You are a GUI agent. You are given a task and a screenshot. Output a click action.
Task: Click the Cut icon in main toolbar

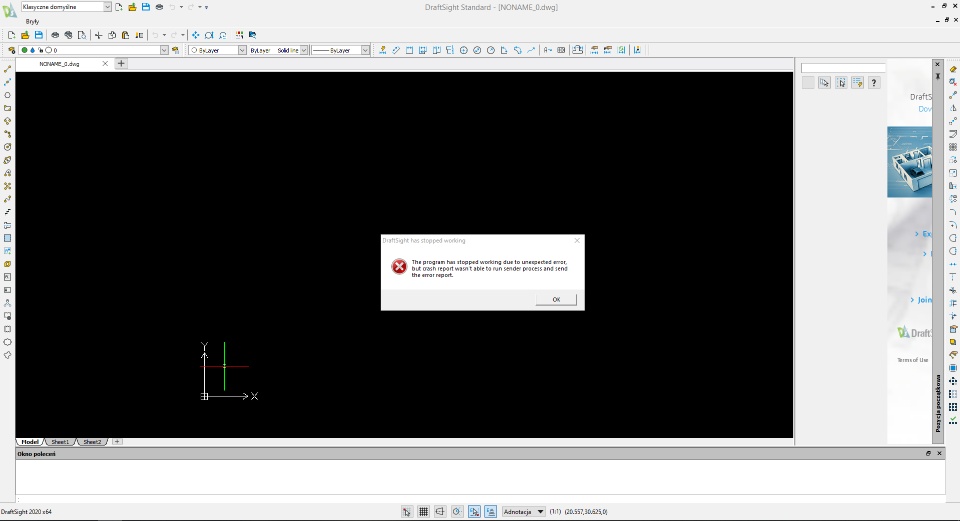click(99, 35)
